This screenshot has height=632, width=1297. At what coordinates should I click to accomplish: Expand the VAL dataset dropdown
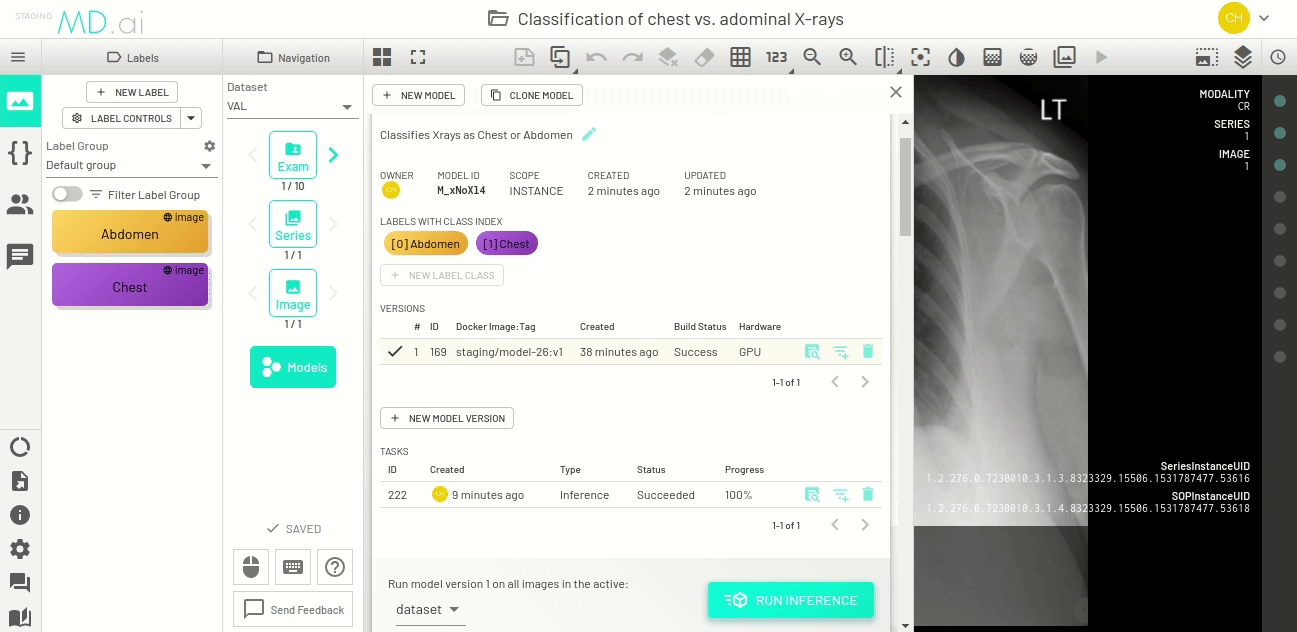pos(291,107)
